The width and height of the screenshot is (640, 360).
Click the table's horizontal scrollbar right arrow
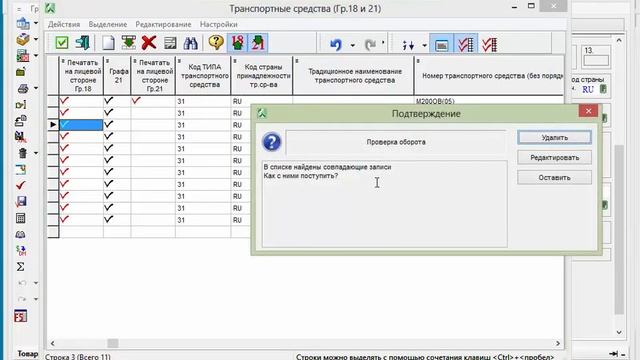558,344
